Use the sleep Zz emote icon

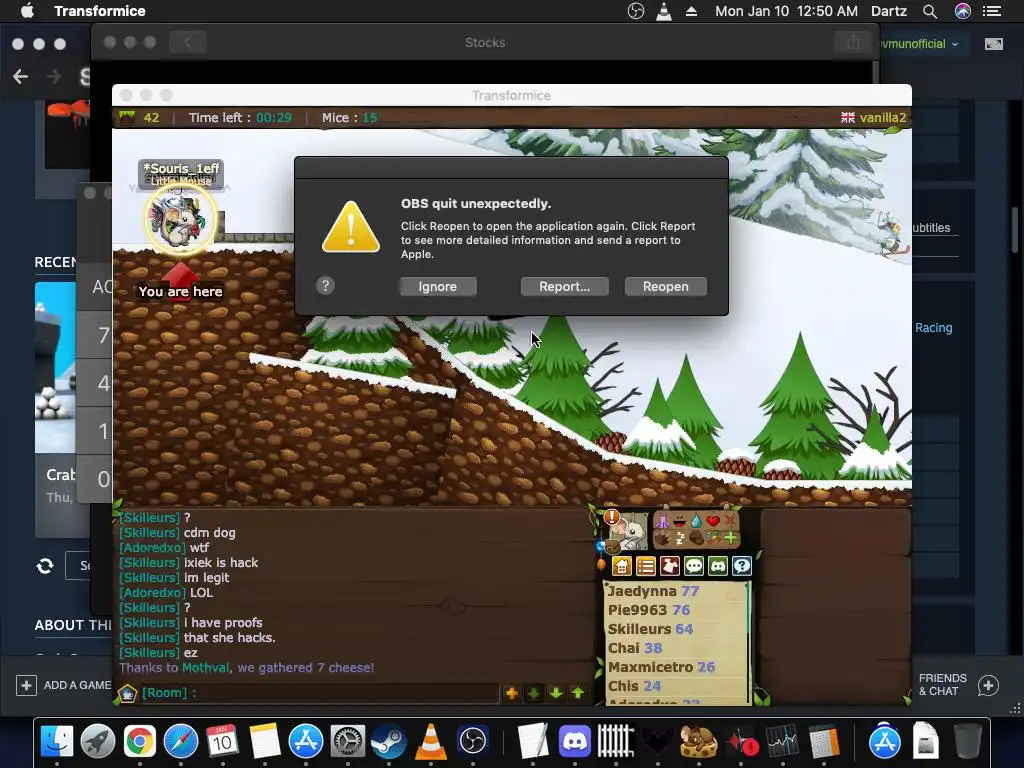(680, 539)
